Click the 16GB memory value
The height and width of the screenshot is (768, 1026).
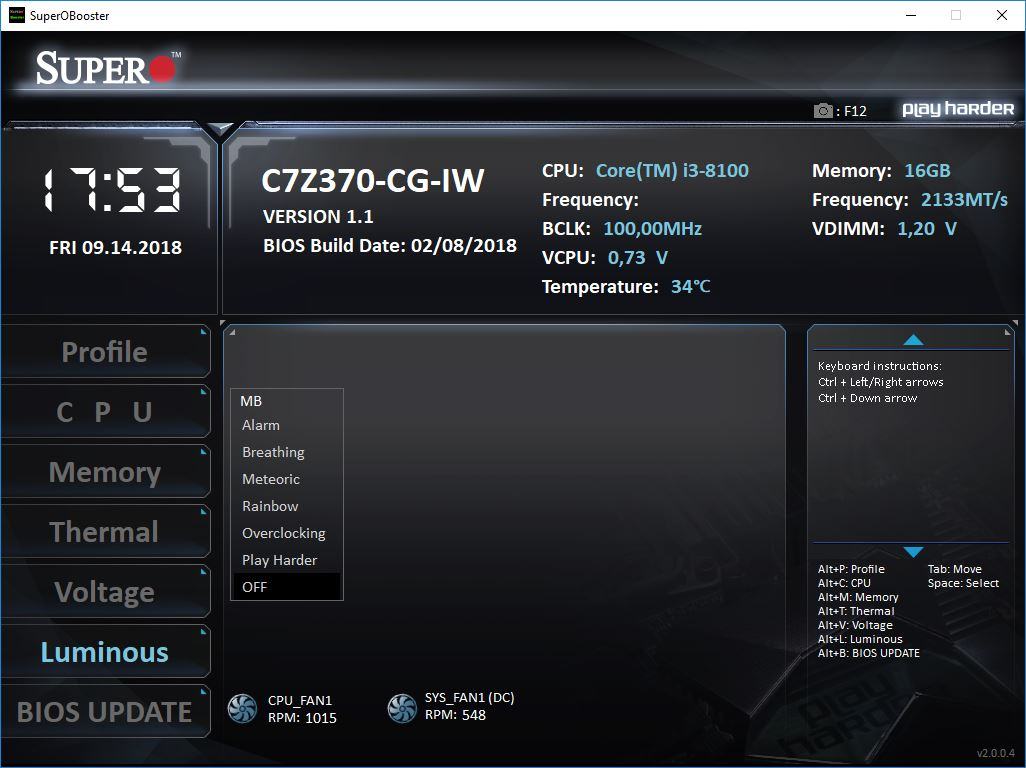click(x=927, y=171)
